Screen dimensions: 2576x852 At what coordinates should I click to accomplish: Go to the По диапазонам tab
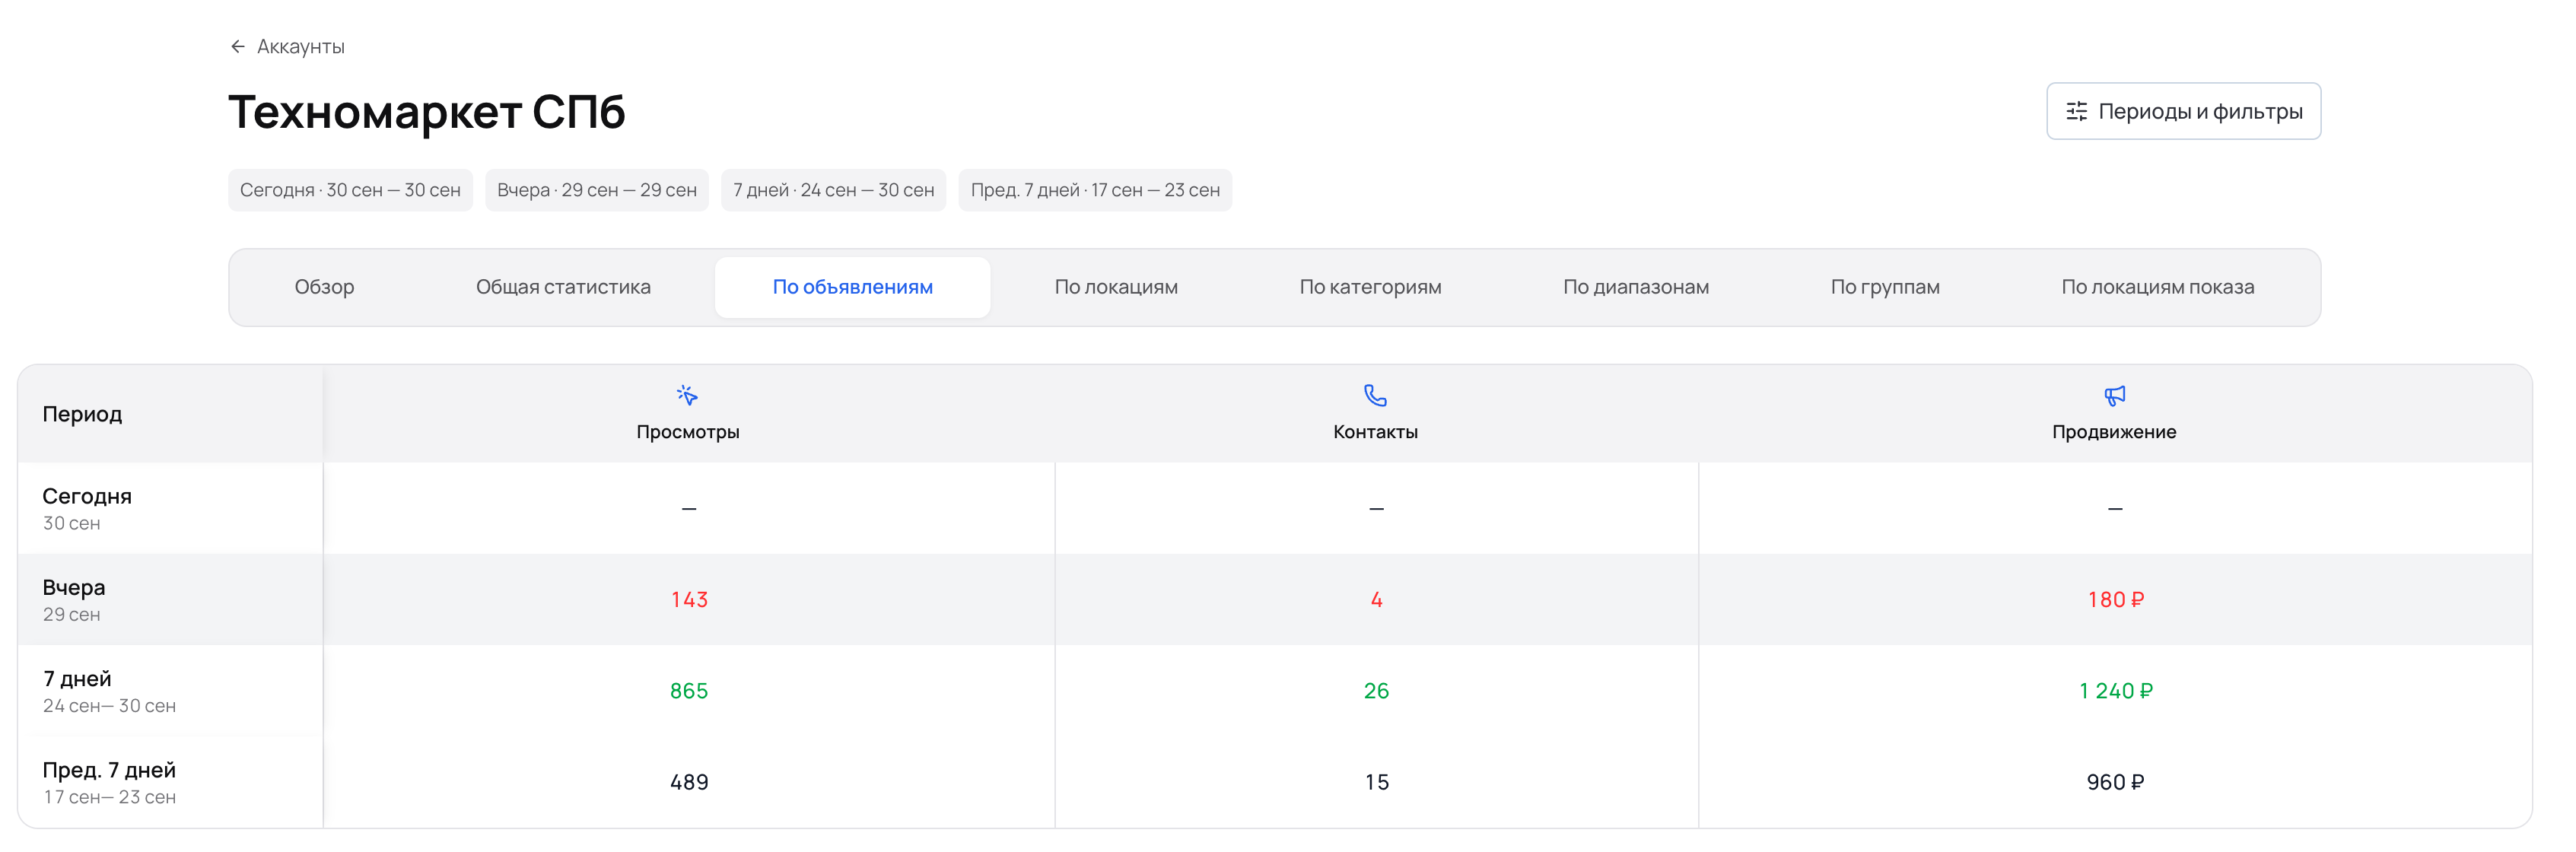coord(1636,287)
